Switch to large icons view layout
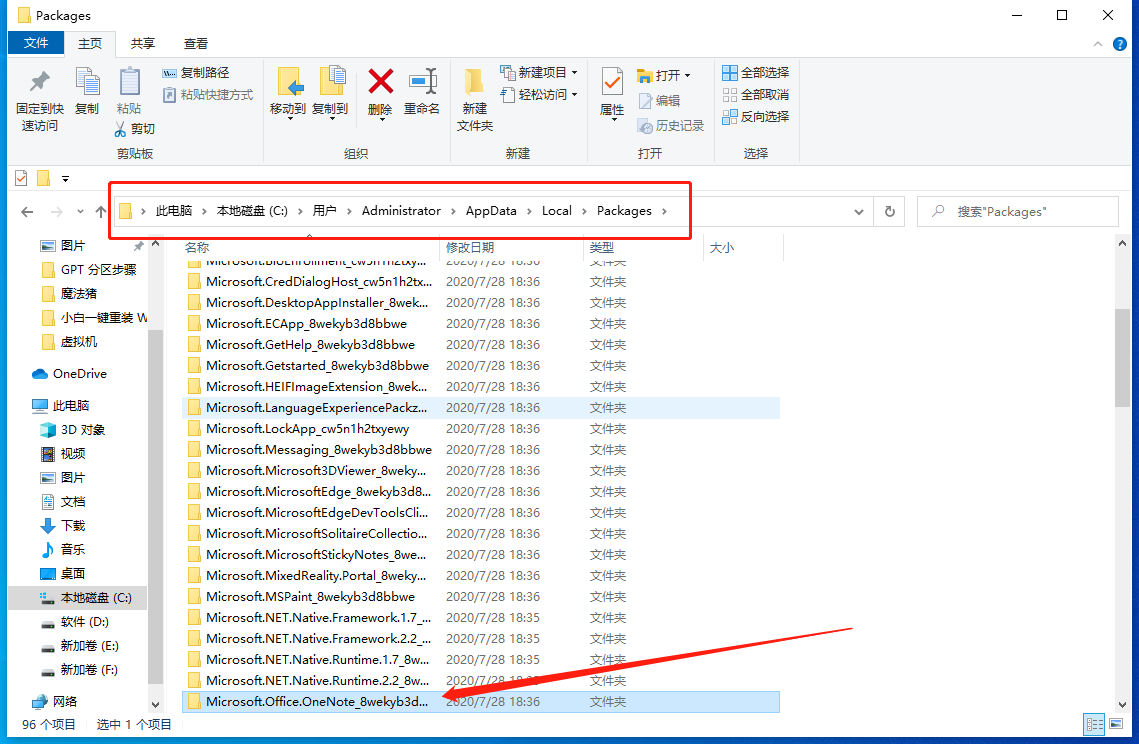This screenshot has width=1139, height=744. 1115,724
